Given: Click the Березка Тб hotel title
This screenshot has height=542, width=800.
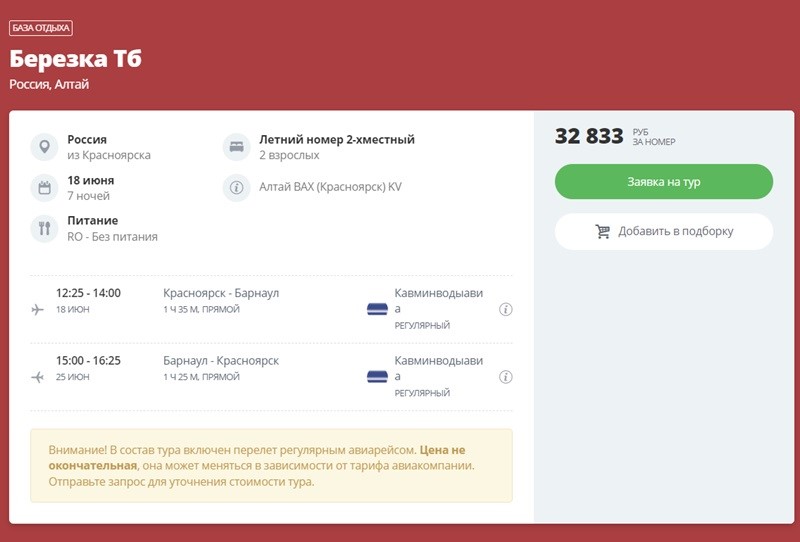Looking at the screenshot, I should point(76,59).
